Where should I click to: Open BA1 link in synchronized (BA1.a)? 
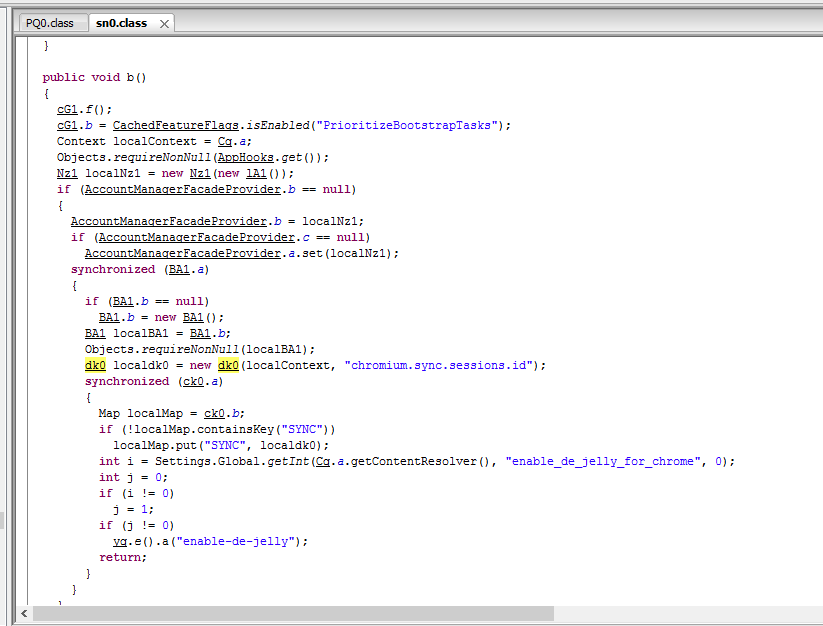(179, 270)
